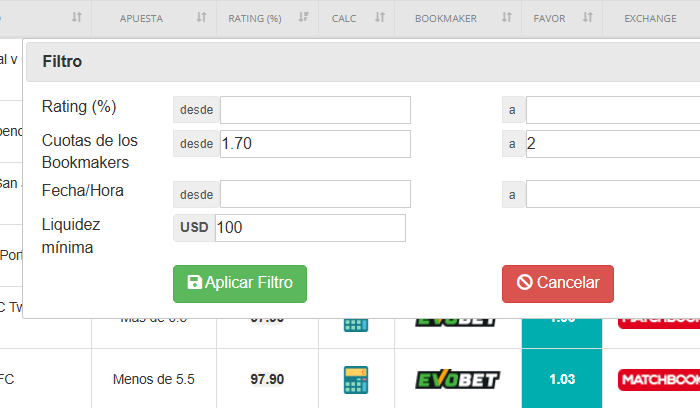Viewport: 700px width, 408px height.
Task: Select the Rating (%) desde input
Action: pos(315,110)
